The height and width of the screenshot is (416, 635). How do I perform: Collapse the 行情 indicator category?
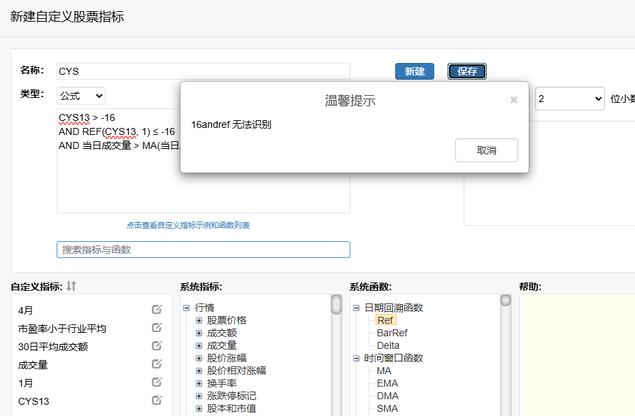187,308
